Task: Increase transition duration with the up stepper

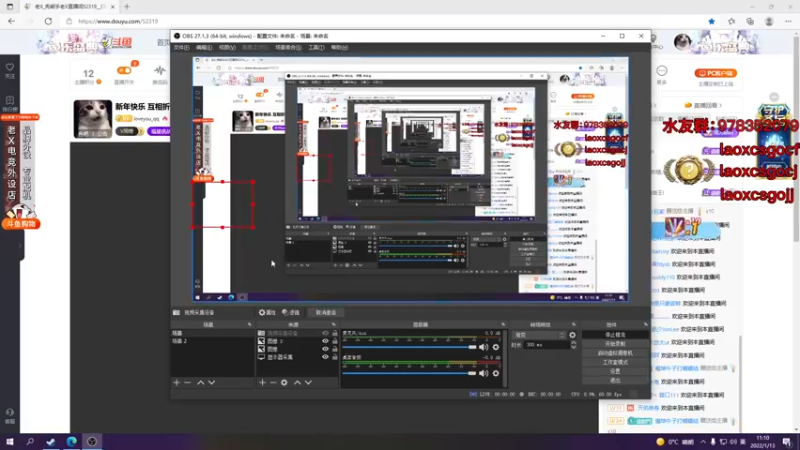Action: [x=573, y=343]
